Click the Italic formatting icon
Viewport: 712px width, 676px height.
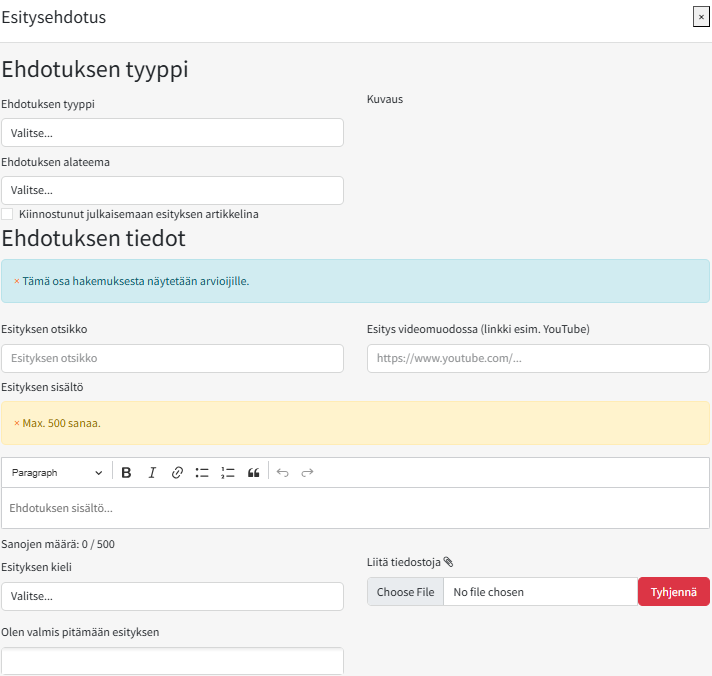(x=152, y=473)
